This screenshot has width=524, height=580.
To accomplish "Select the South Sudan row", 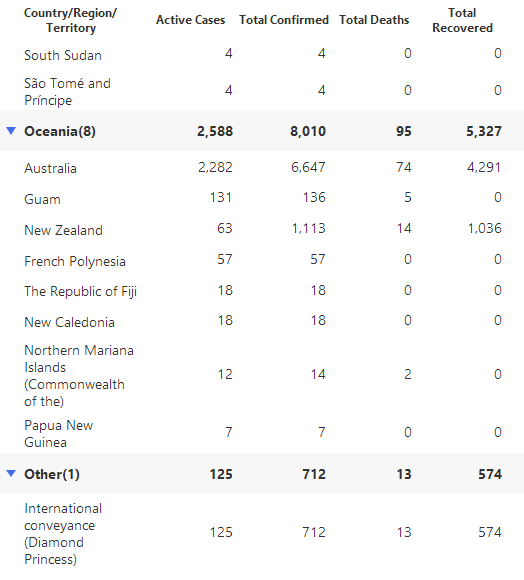I will pos(262,55).
